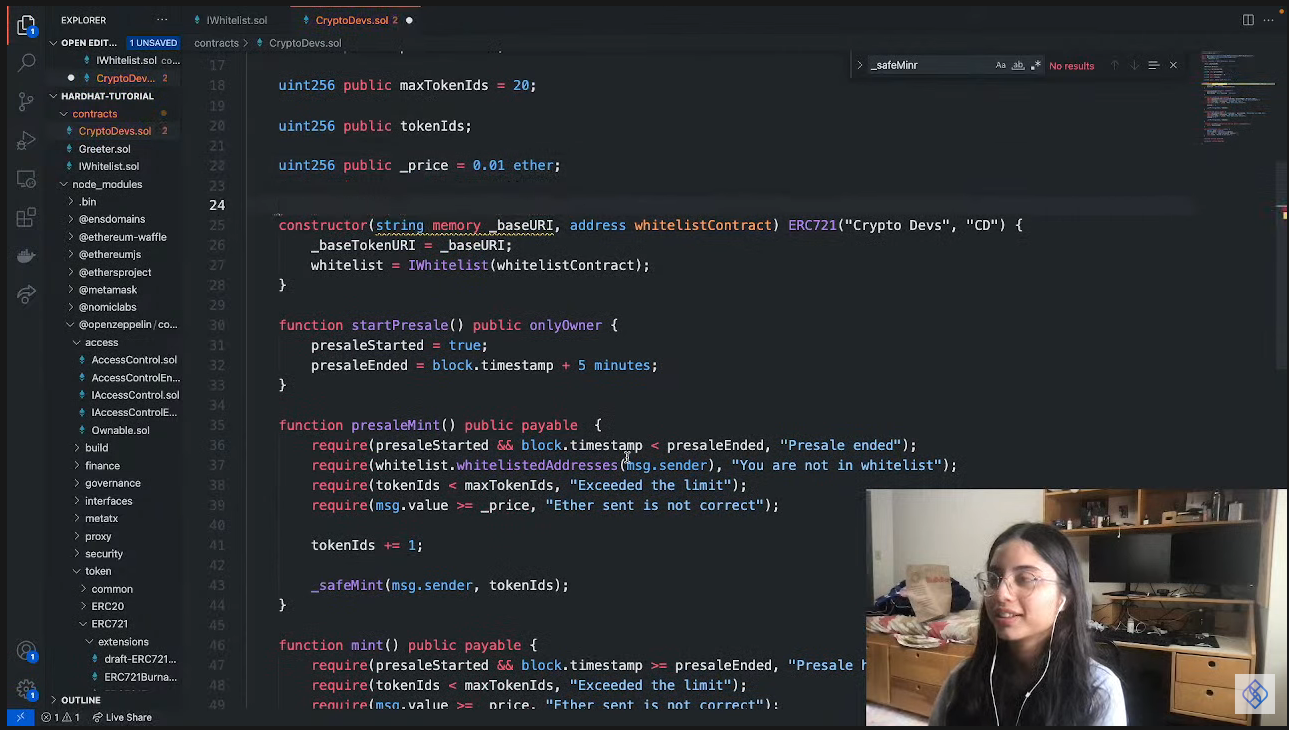Click the 'No results' text in find widget
Viewport: 1289px width, 730px height.
[1071, 66]
